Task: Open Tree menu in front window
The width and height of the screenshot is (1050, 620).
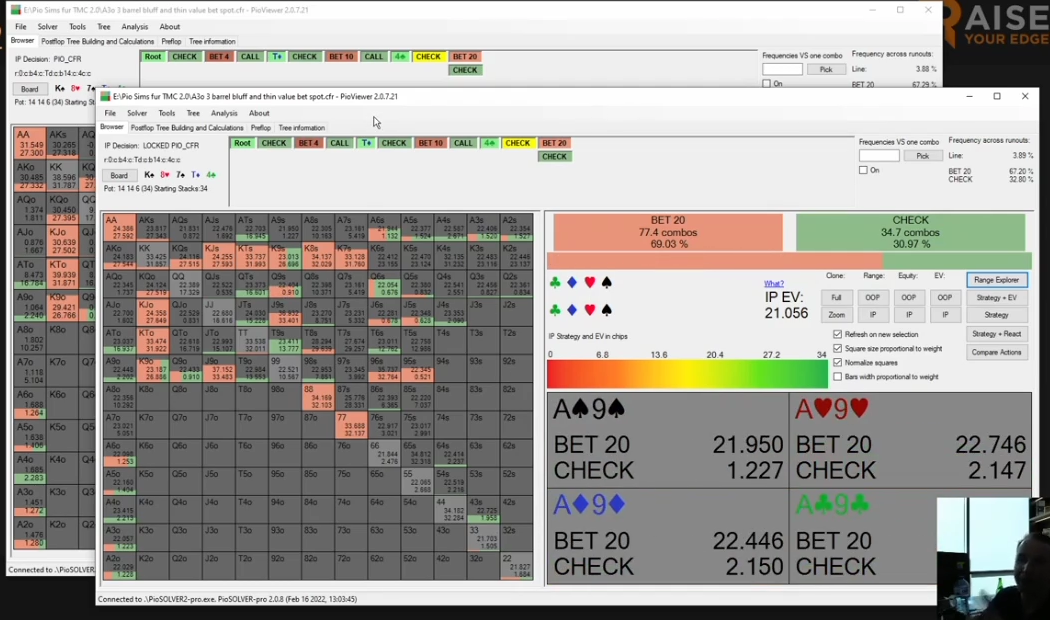Action: pos(193,113)
